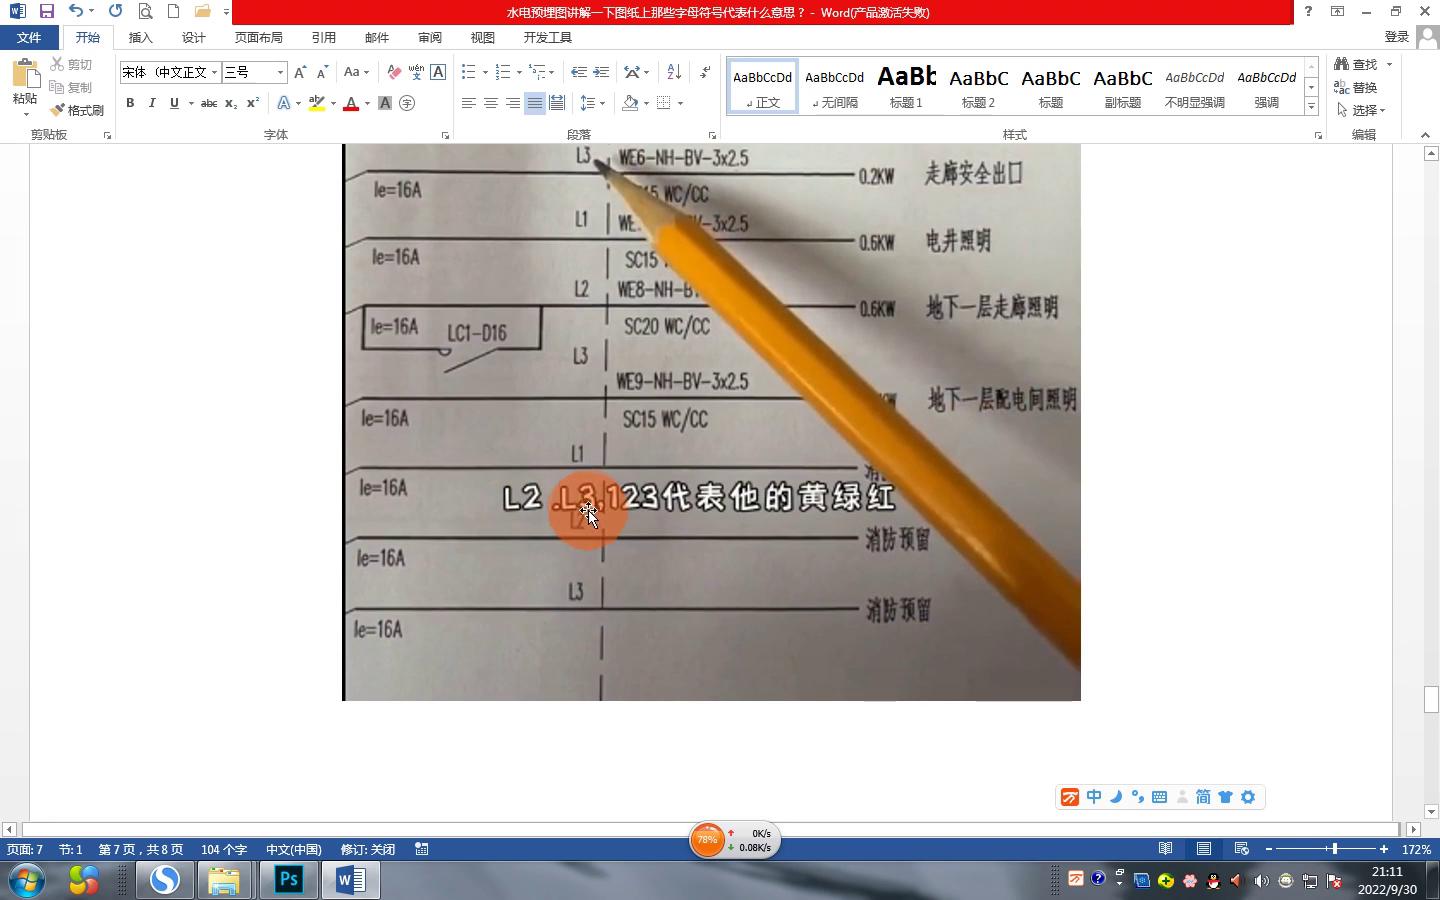Toggle italic formatting
The width and height of the screenshot is (1440, 900).
(152, 103)
